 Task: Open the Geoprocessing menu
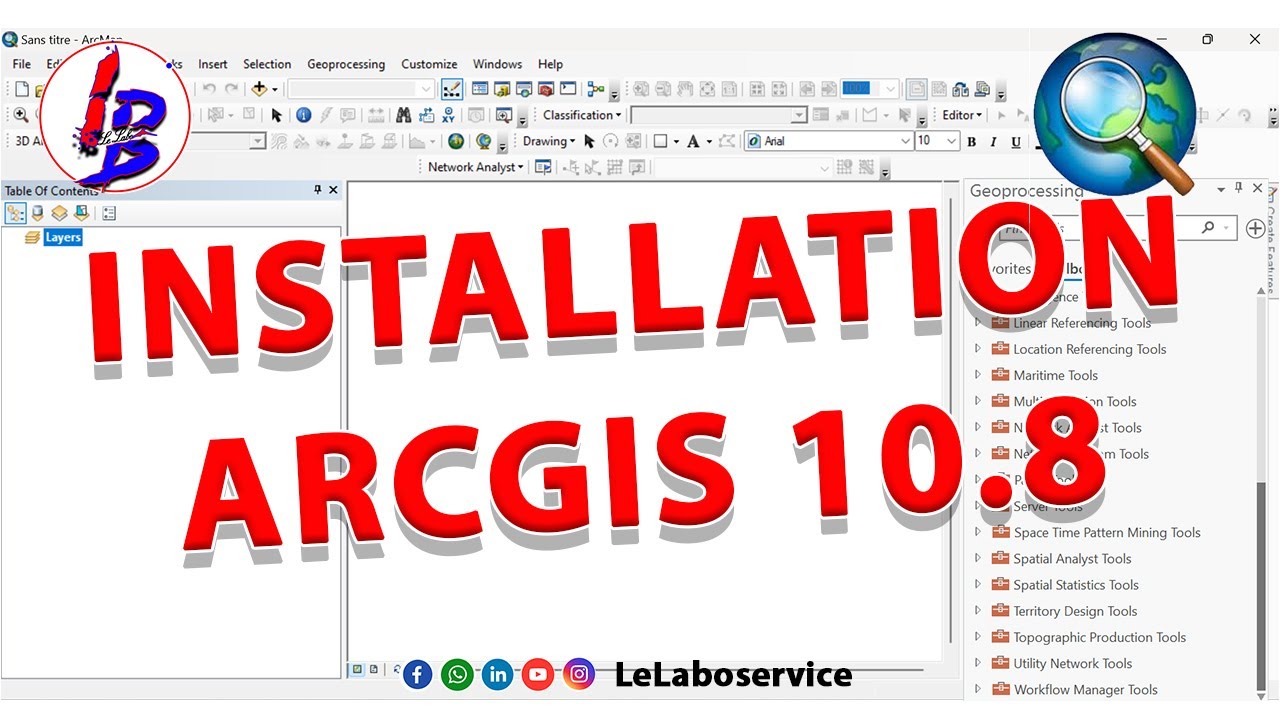[346, 64]
